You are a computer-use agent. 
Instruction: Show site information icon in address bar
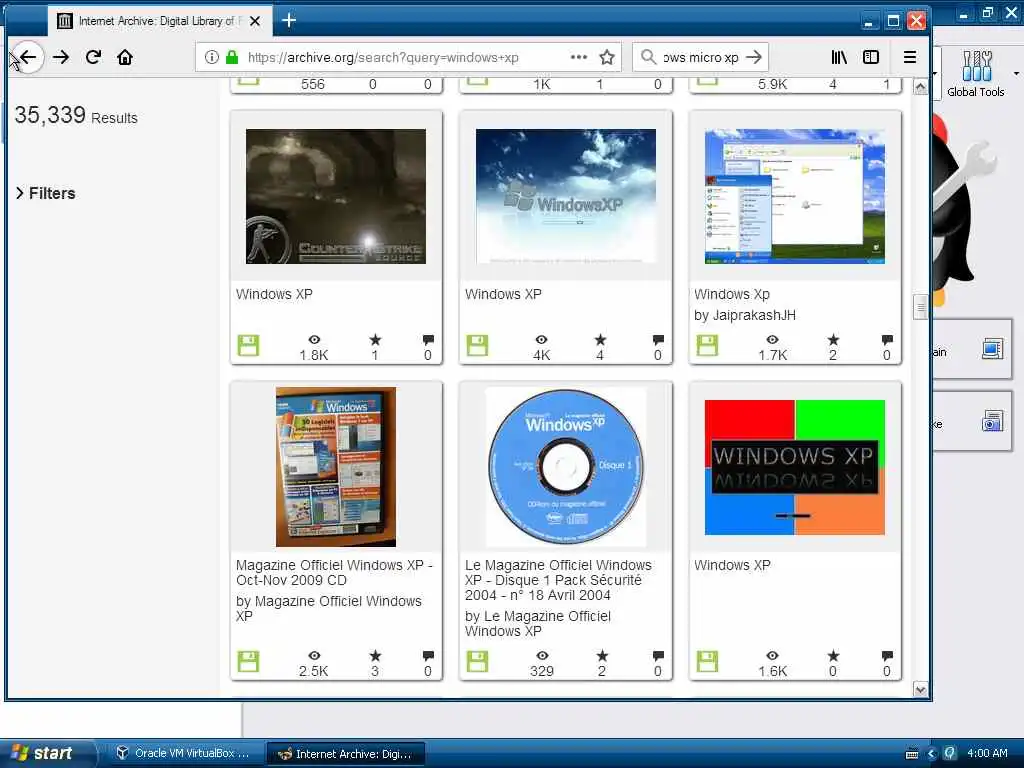pyautogui.click(x=212, y=57)
